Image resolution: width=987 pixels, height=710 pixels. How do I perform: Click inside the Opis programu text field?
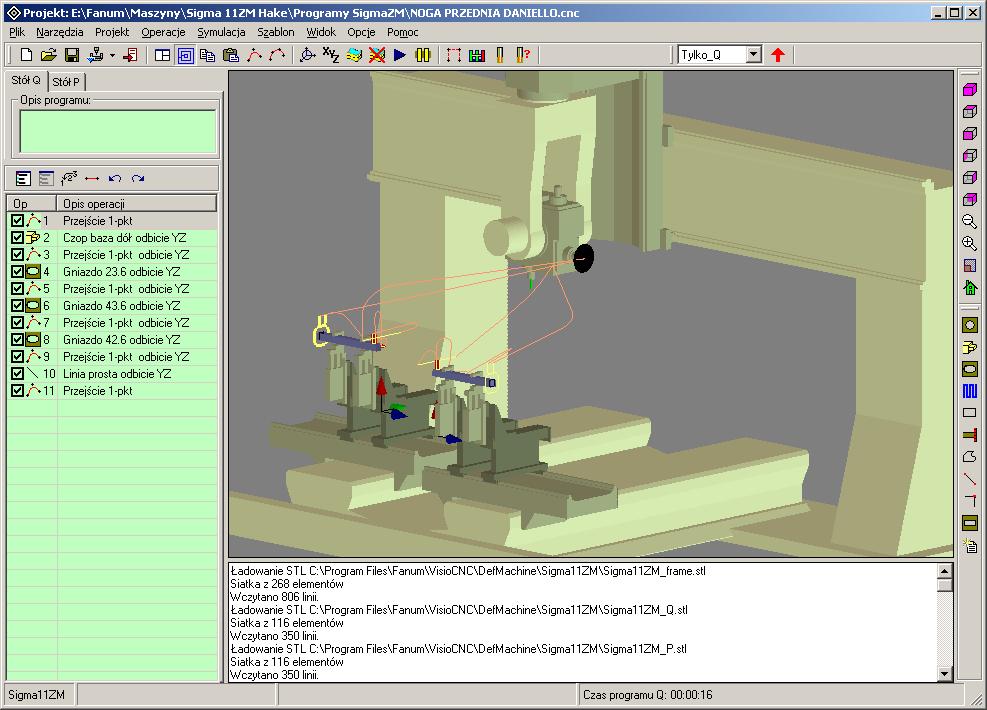coord(118,131)
